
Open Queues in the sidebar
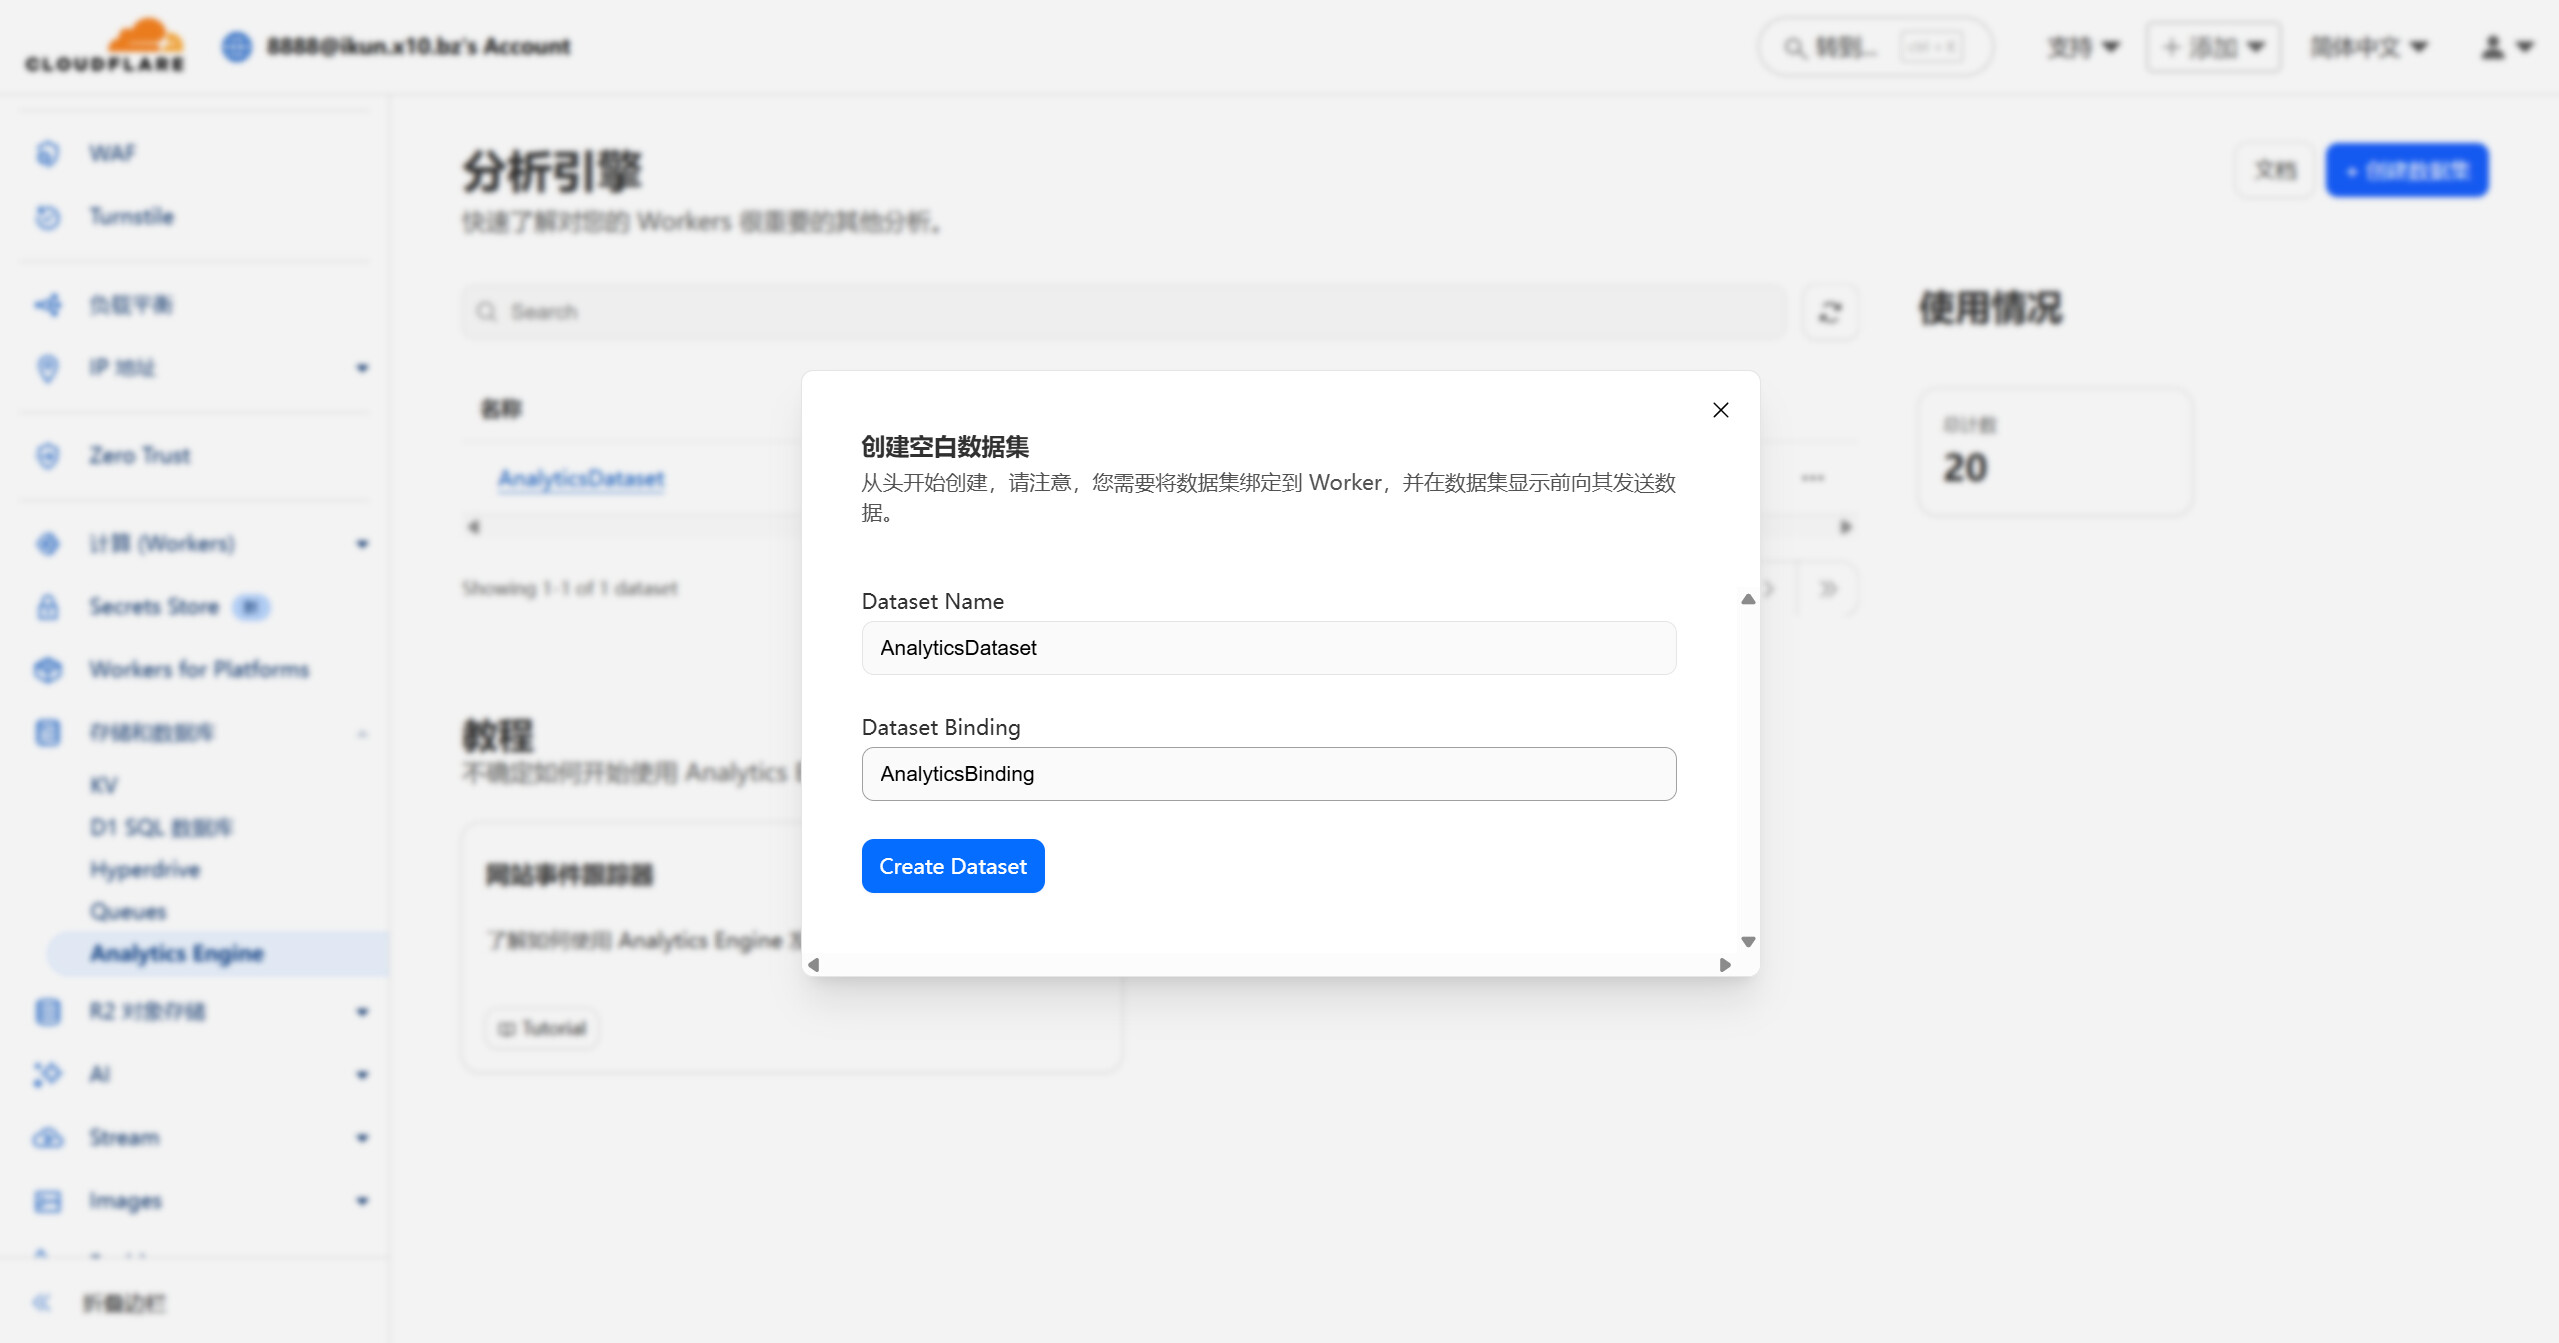tap(128, 911)
